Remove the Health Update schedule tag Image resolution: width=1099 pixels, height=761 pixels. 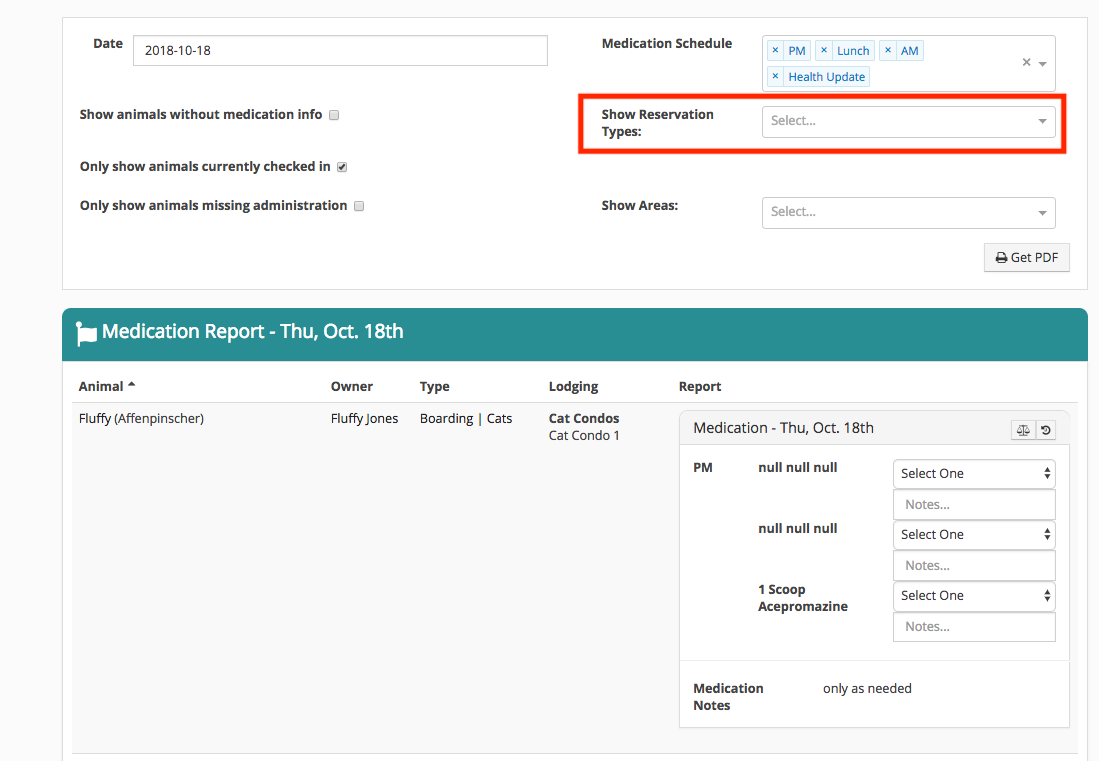point(776,76)
